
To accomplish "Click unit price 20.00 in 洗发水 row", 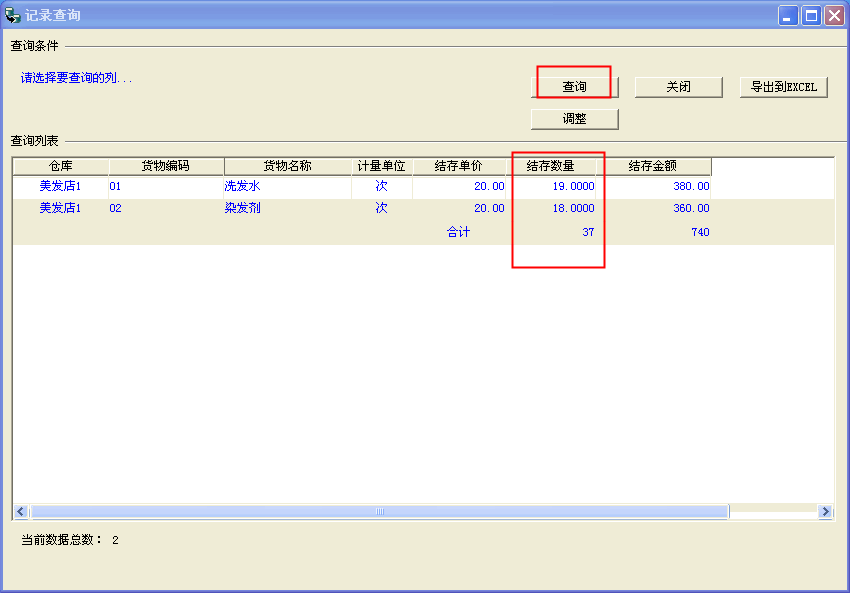I will pos(489,186).
